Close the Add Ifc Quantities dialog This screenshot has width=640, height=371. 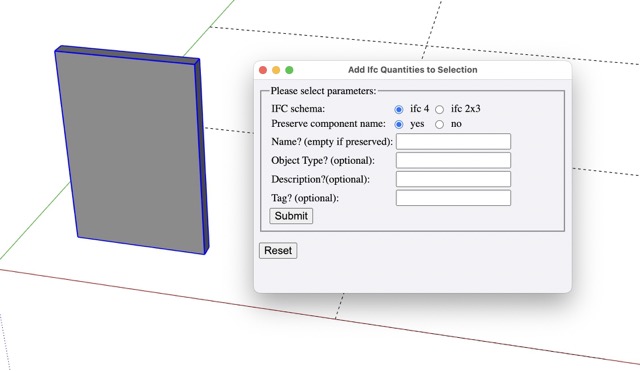point(263,70)
